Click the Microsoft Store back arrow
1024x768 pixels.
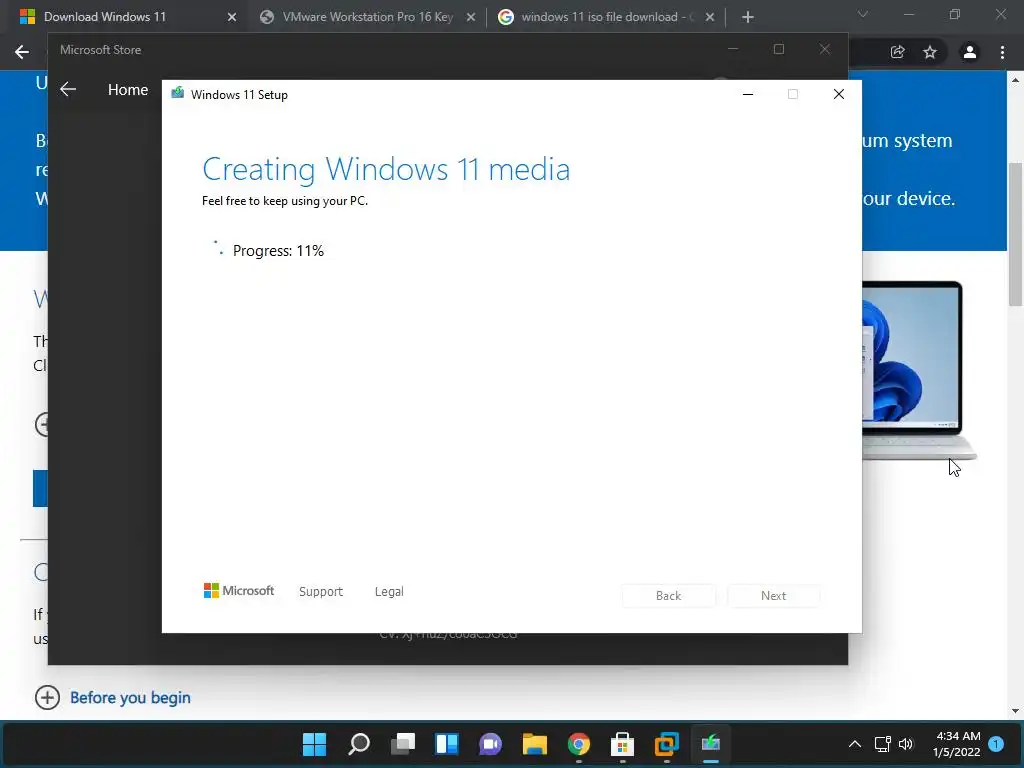(68, 89)
